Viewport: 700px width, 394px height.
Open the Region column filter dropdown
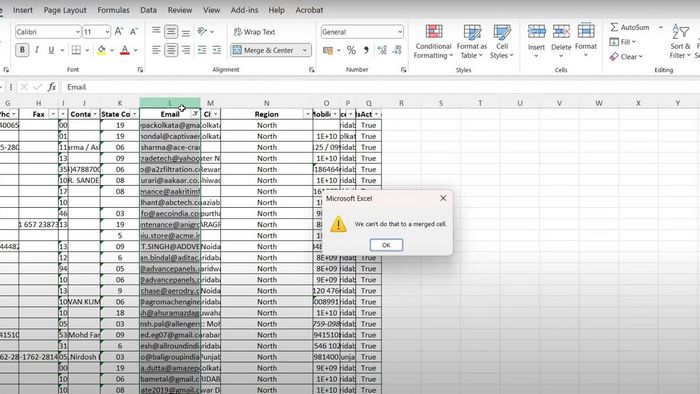click(308, 114)
